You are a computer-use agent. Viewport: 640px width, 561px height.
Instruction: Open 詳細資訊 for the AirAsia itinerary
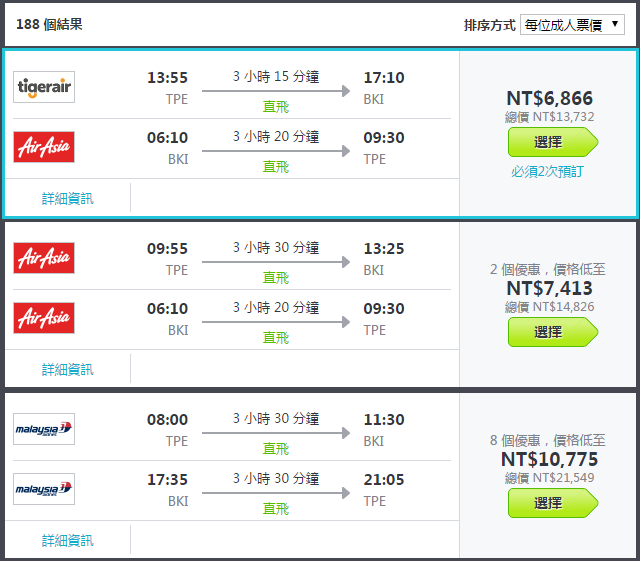click(x=68, y=370)
